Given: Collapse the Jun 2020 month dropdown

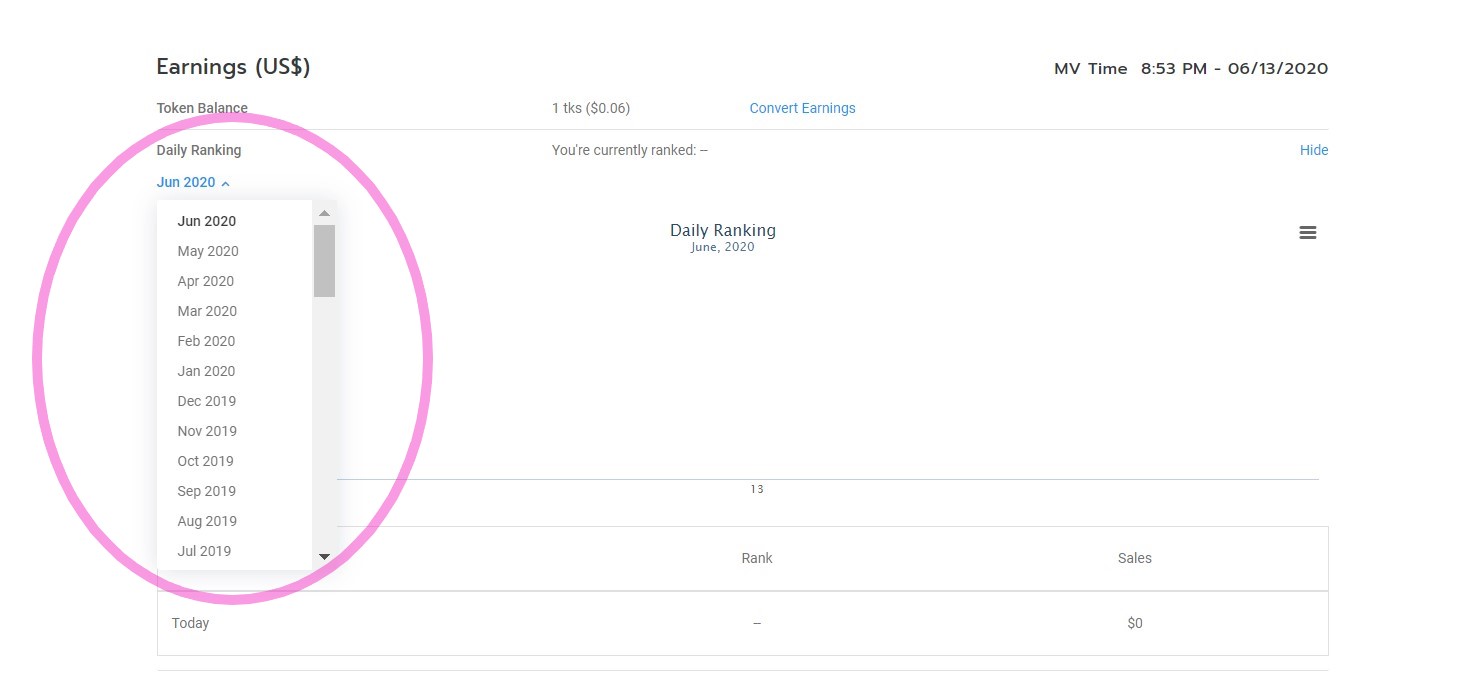Looking at the screenshot, I should [193, 183].
